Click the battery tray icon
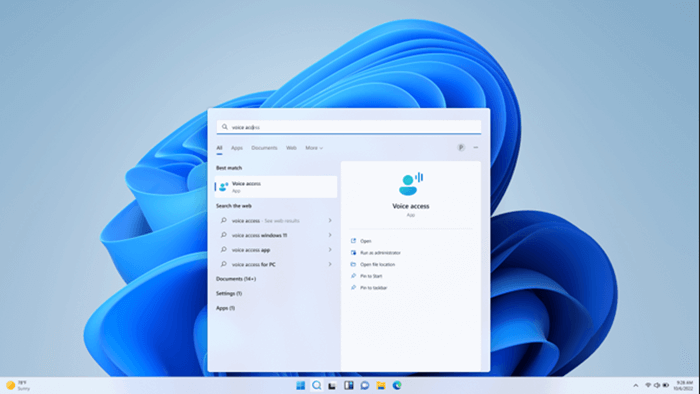 (x=666, y=386)
